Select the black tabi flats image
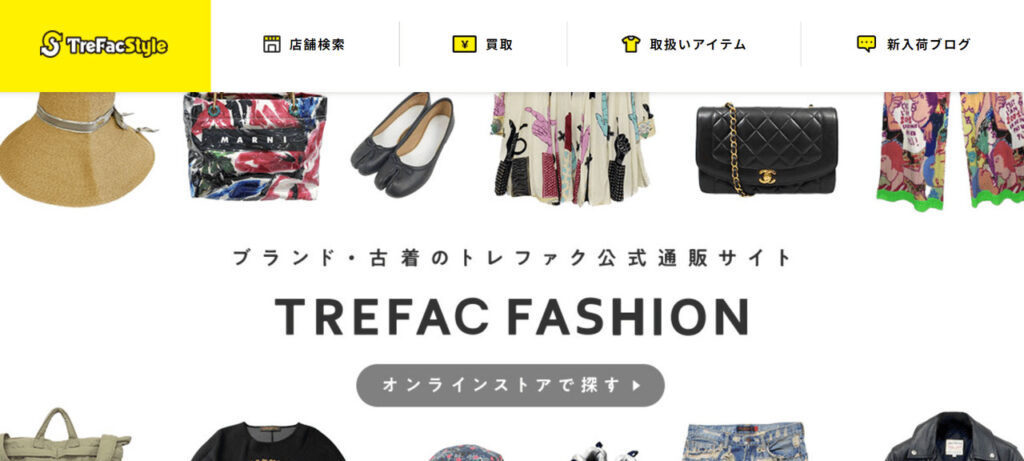The image size is (1024, 461). tap(402, 144)
